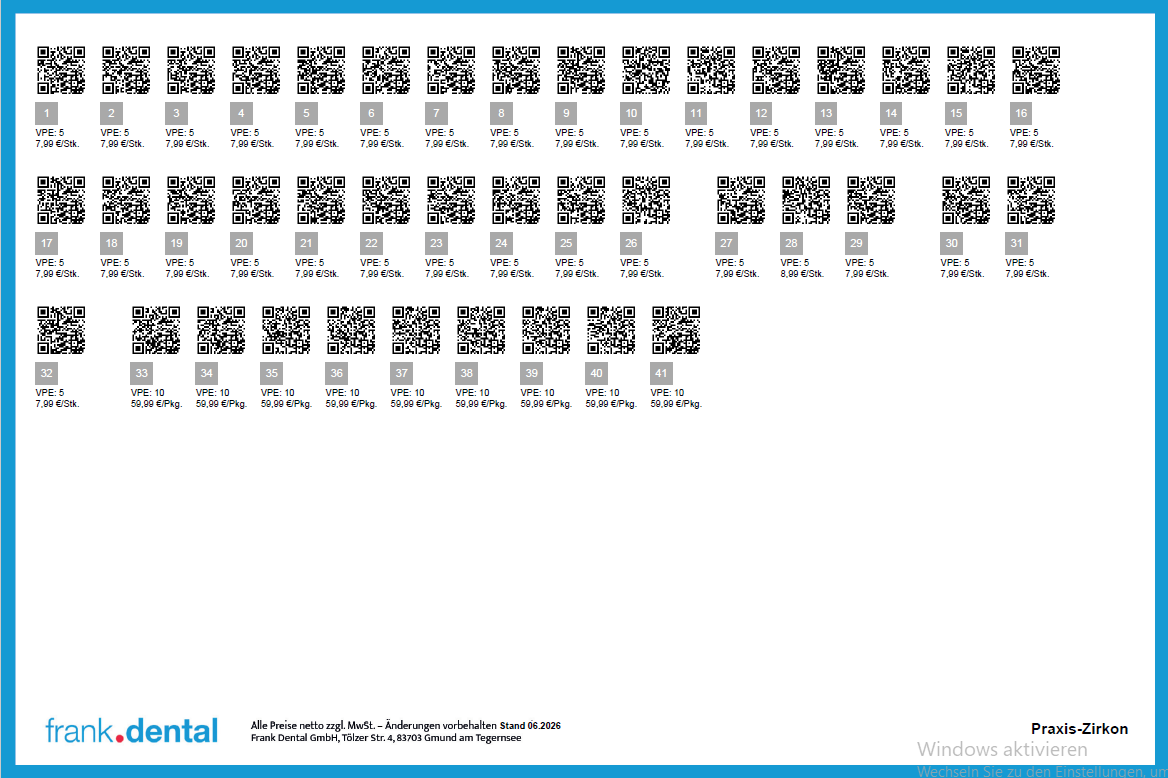The height and width of the screenshot is (778, 1168).
Task: Select the QR code above number 29
Action: pos(871,200)
